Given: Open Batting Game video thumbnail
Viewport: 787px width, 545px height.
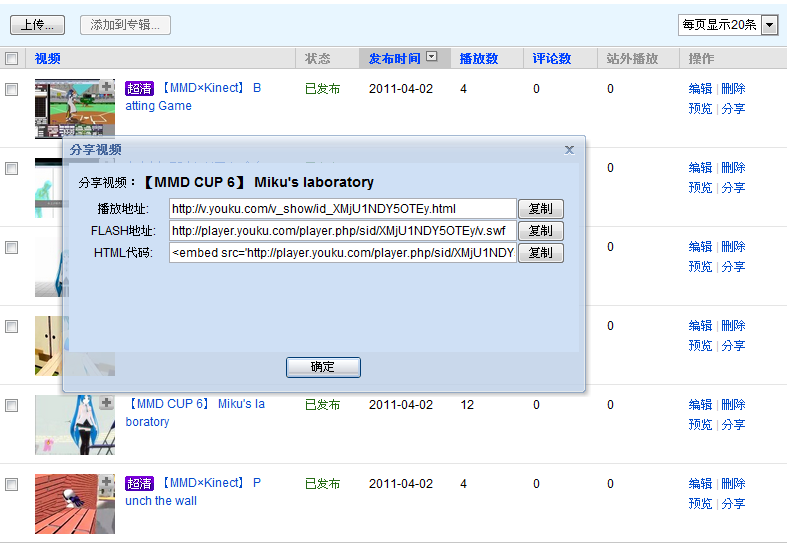Looking at the screenshot, I should click(75, 108).
